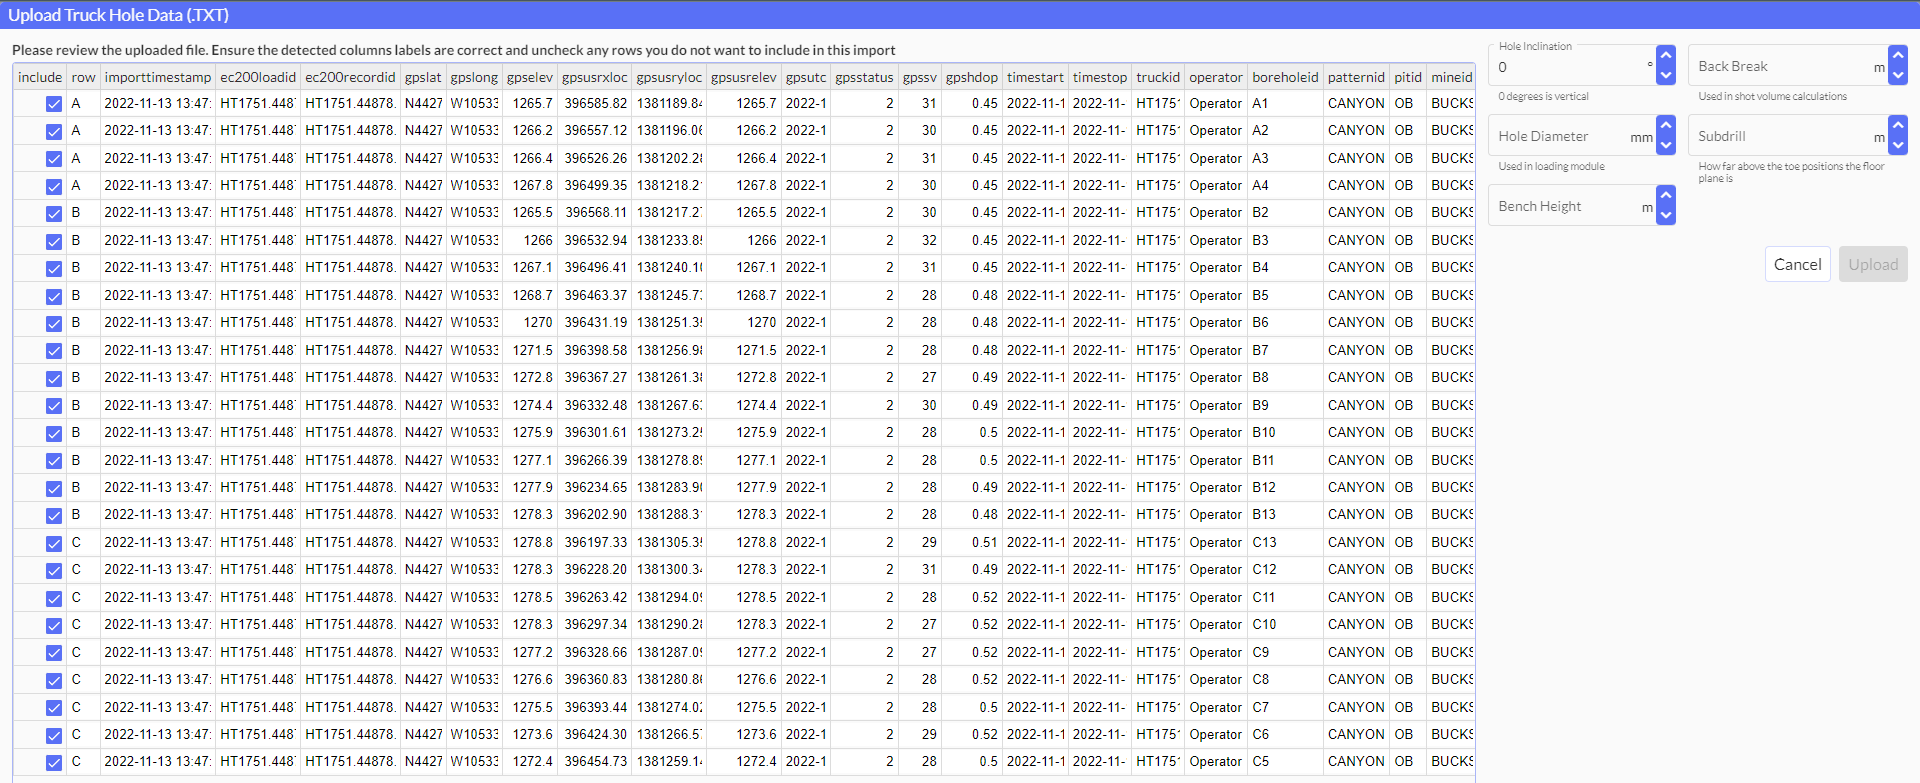Decrement Hole Diameter using the down arrow

point(1665,145)
